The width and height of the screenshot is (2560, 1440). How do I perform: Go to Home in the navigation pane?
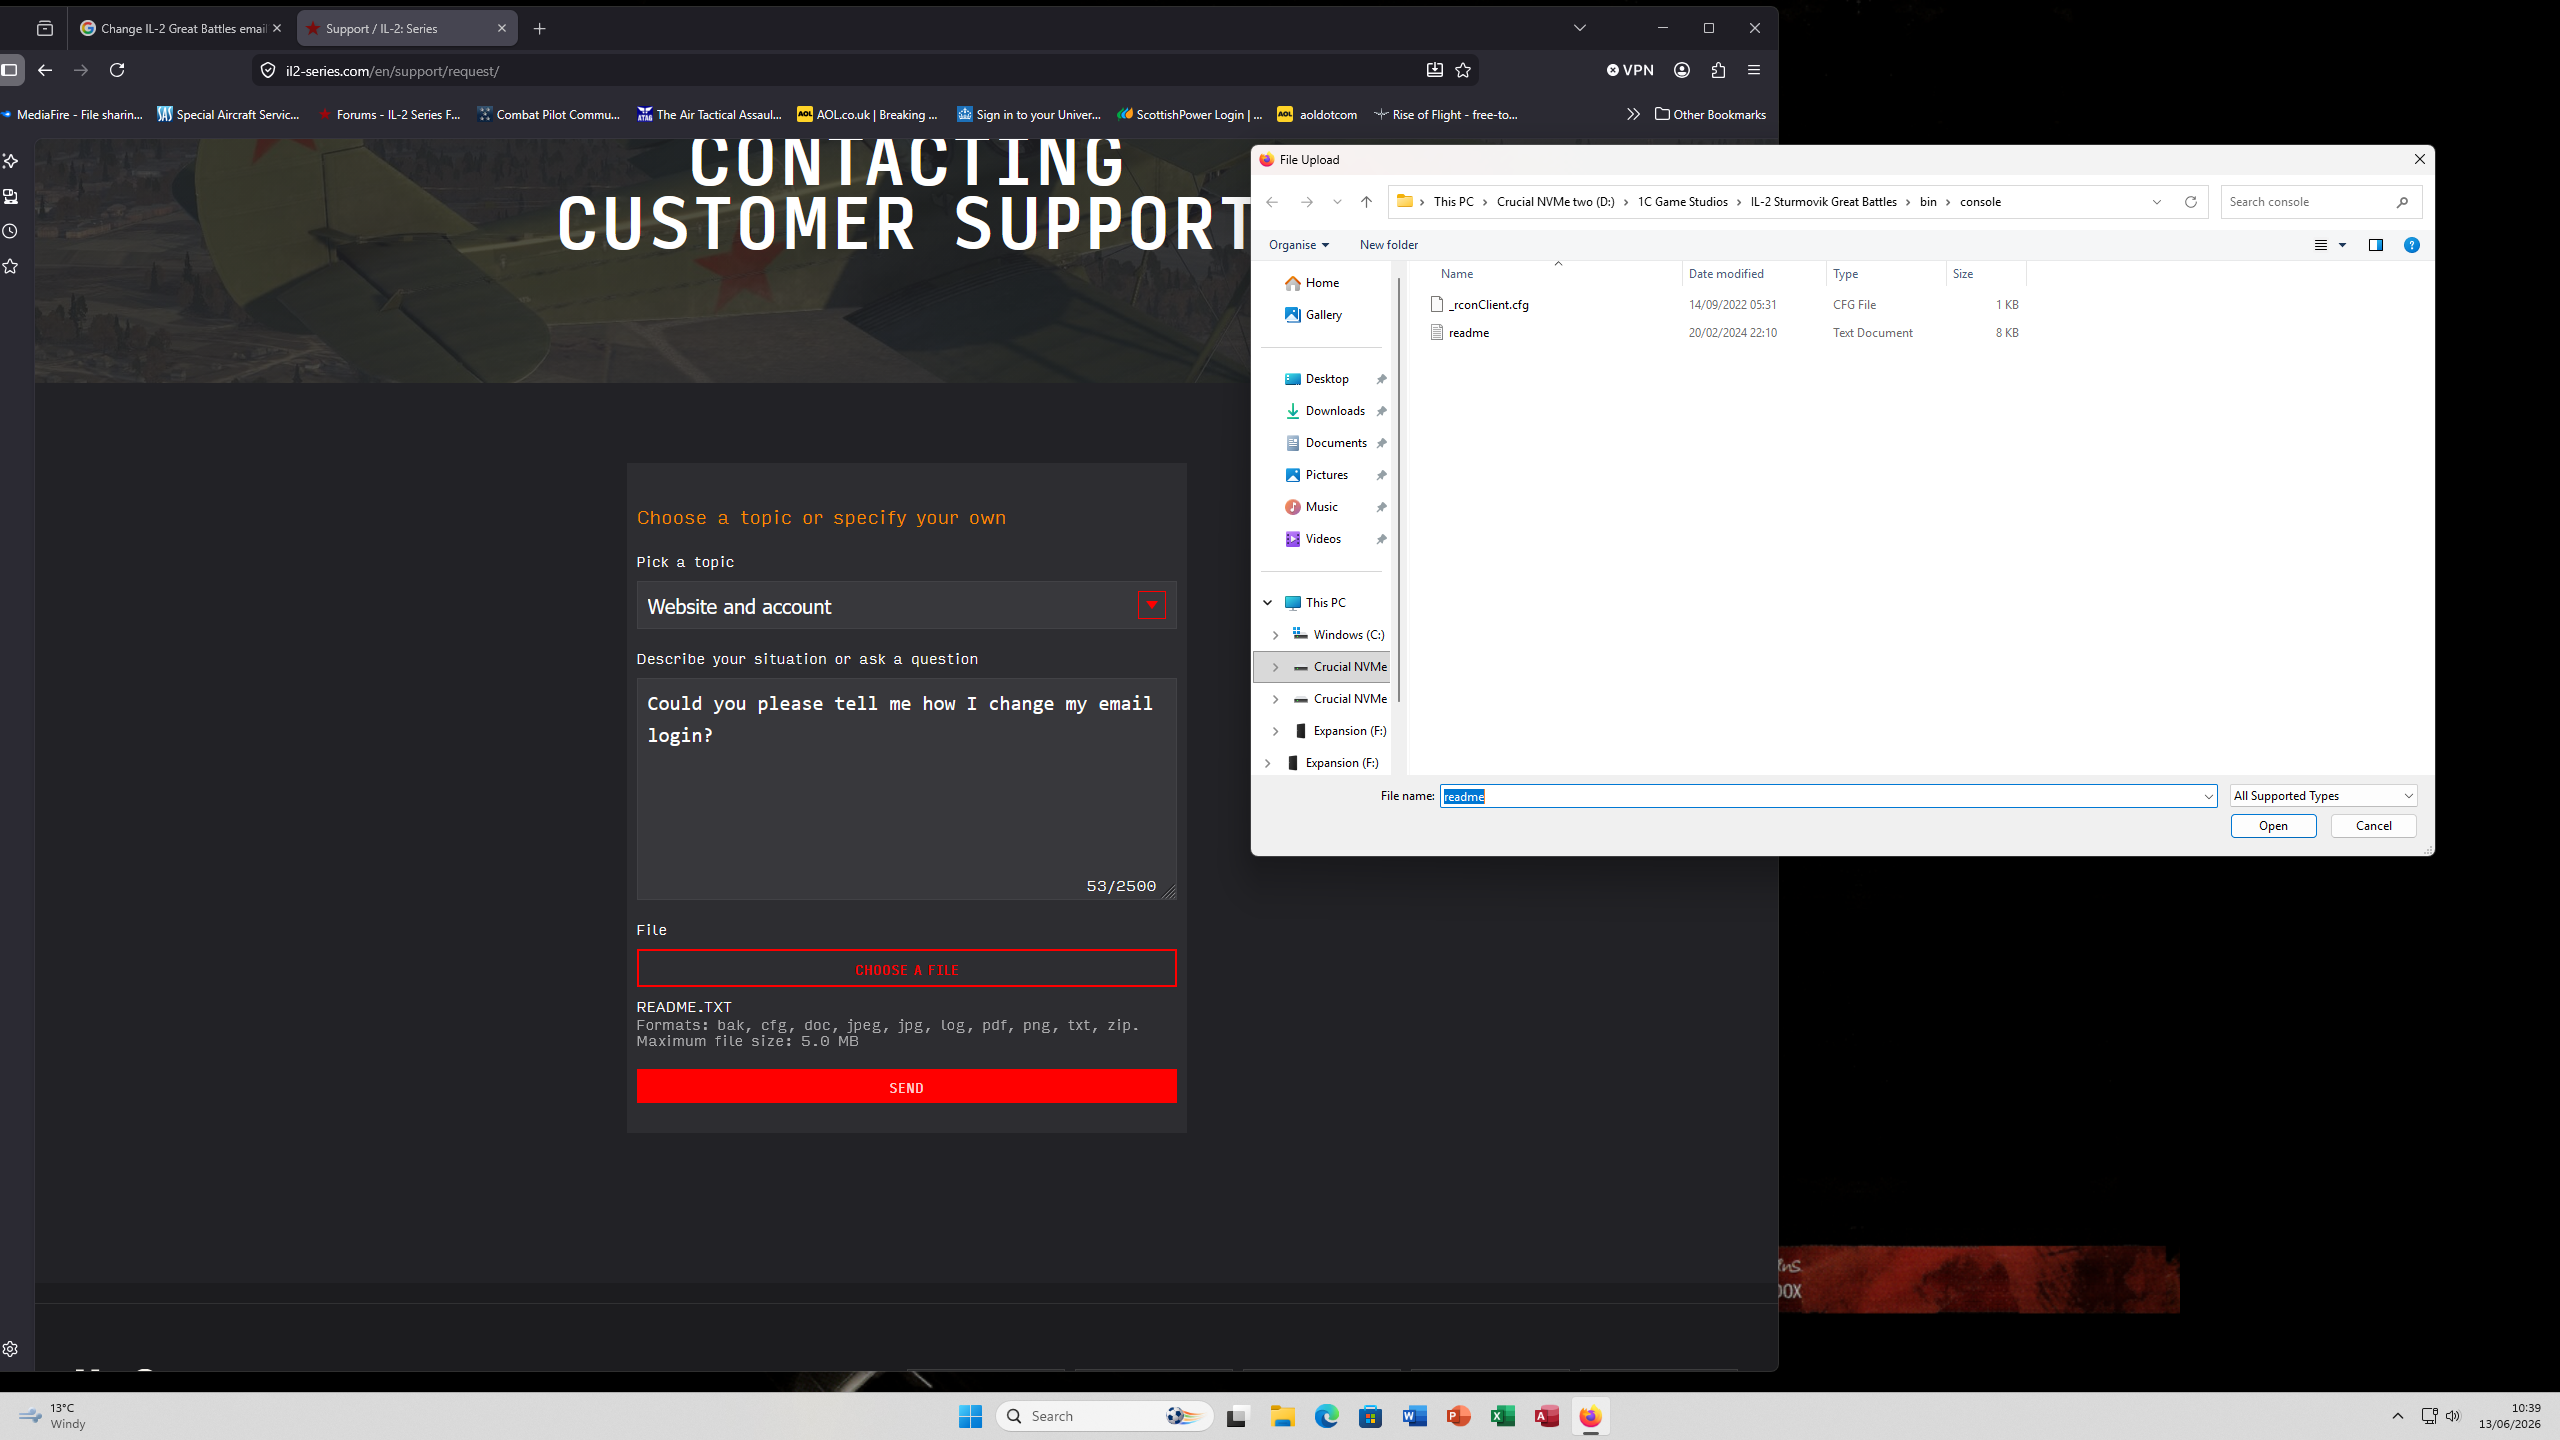click(1321, 283)
